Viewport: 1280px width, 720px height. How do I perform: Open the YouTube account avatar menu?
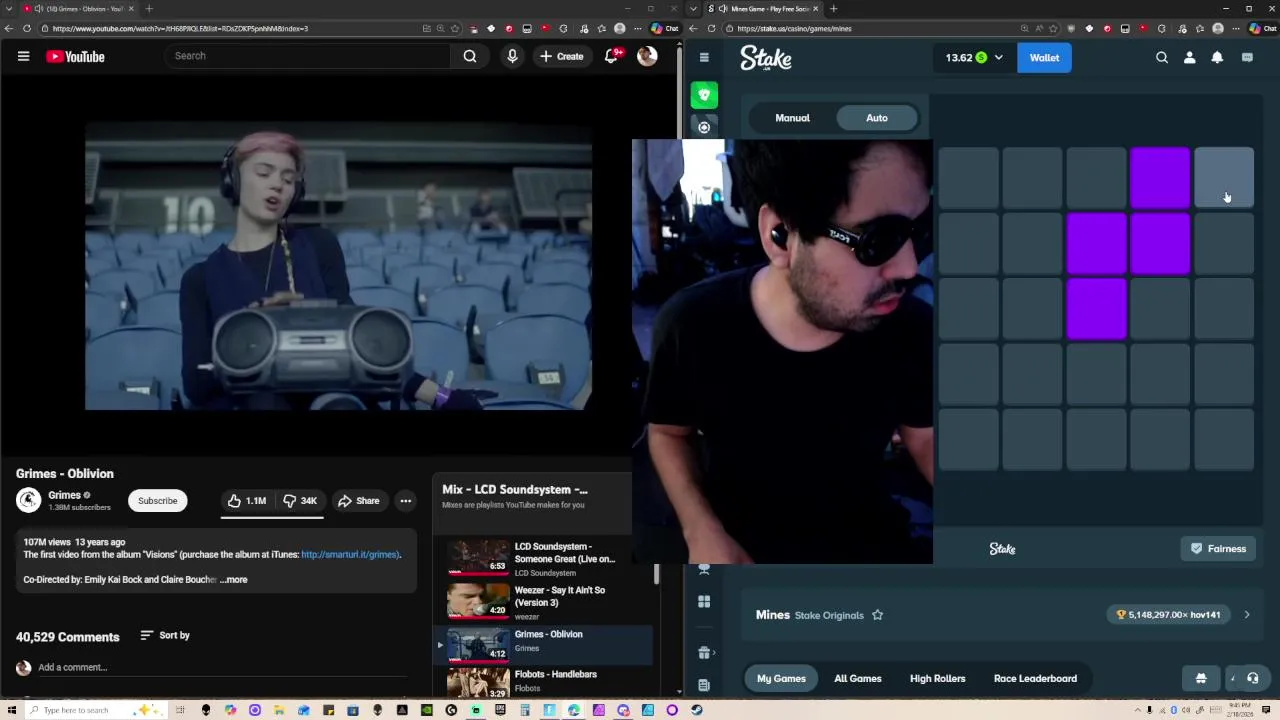(x=647, y=56)
